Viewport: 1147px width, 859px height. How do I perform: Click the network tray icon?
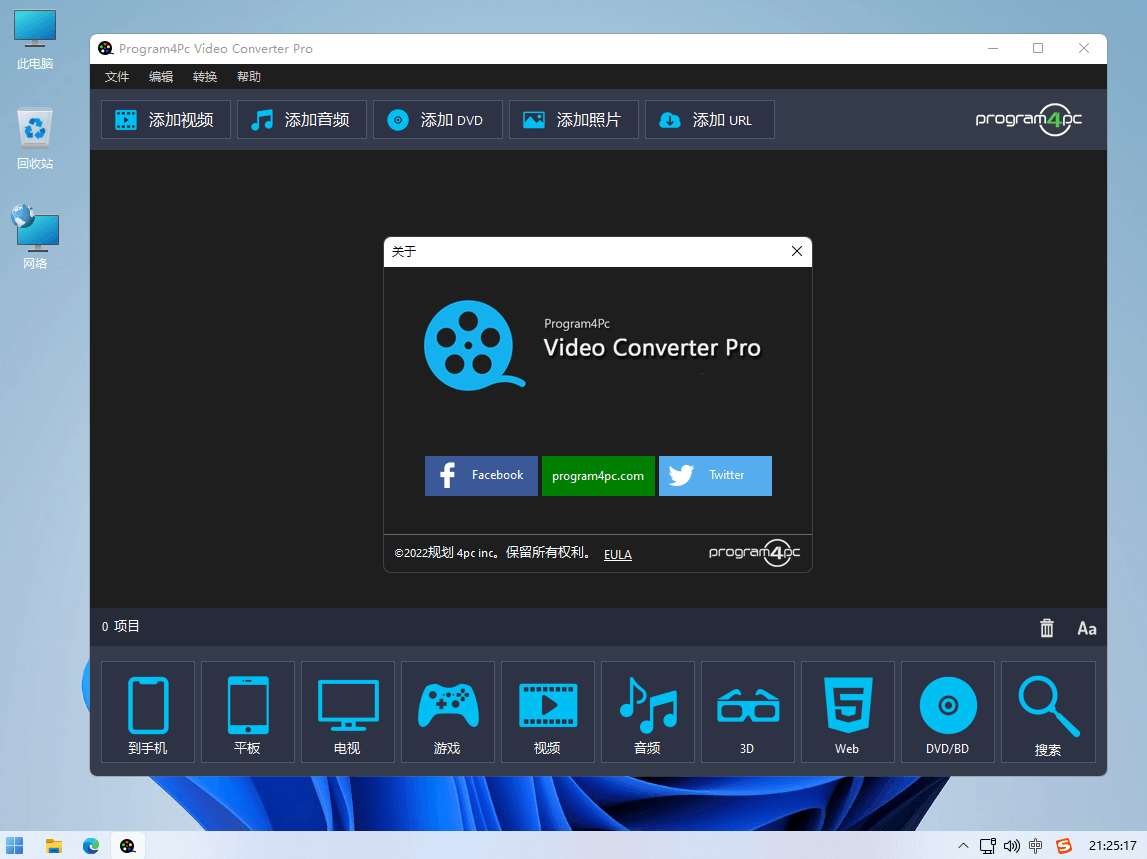[988, 846]
